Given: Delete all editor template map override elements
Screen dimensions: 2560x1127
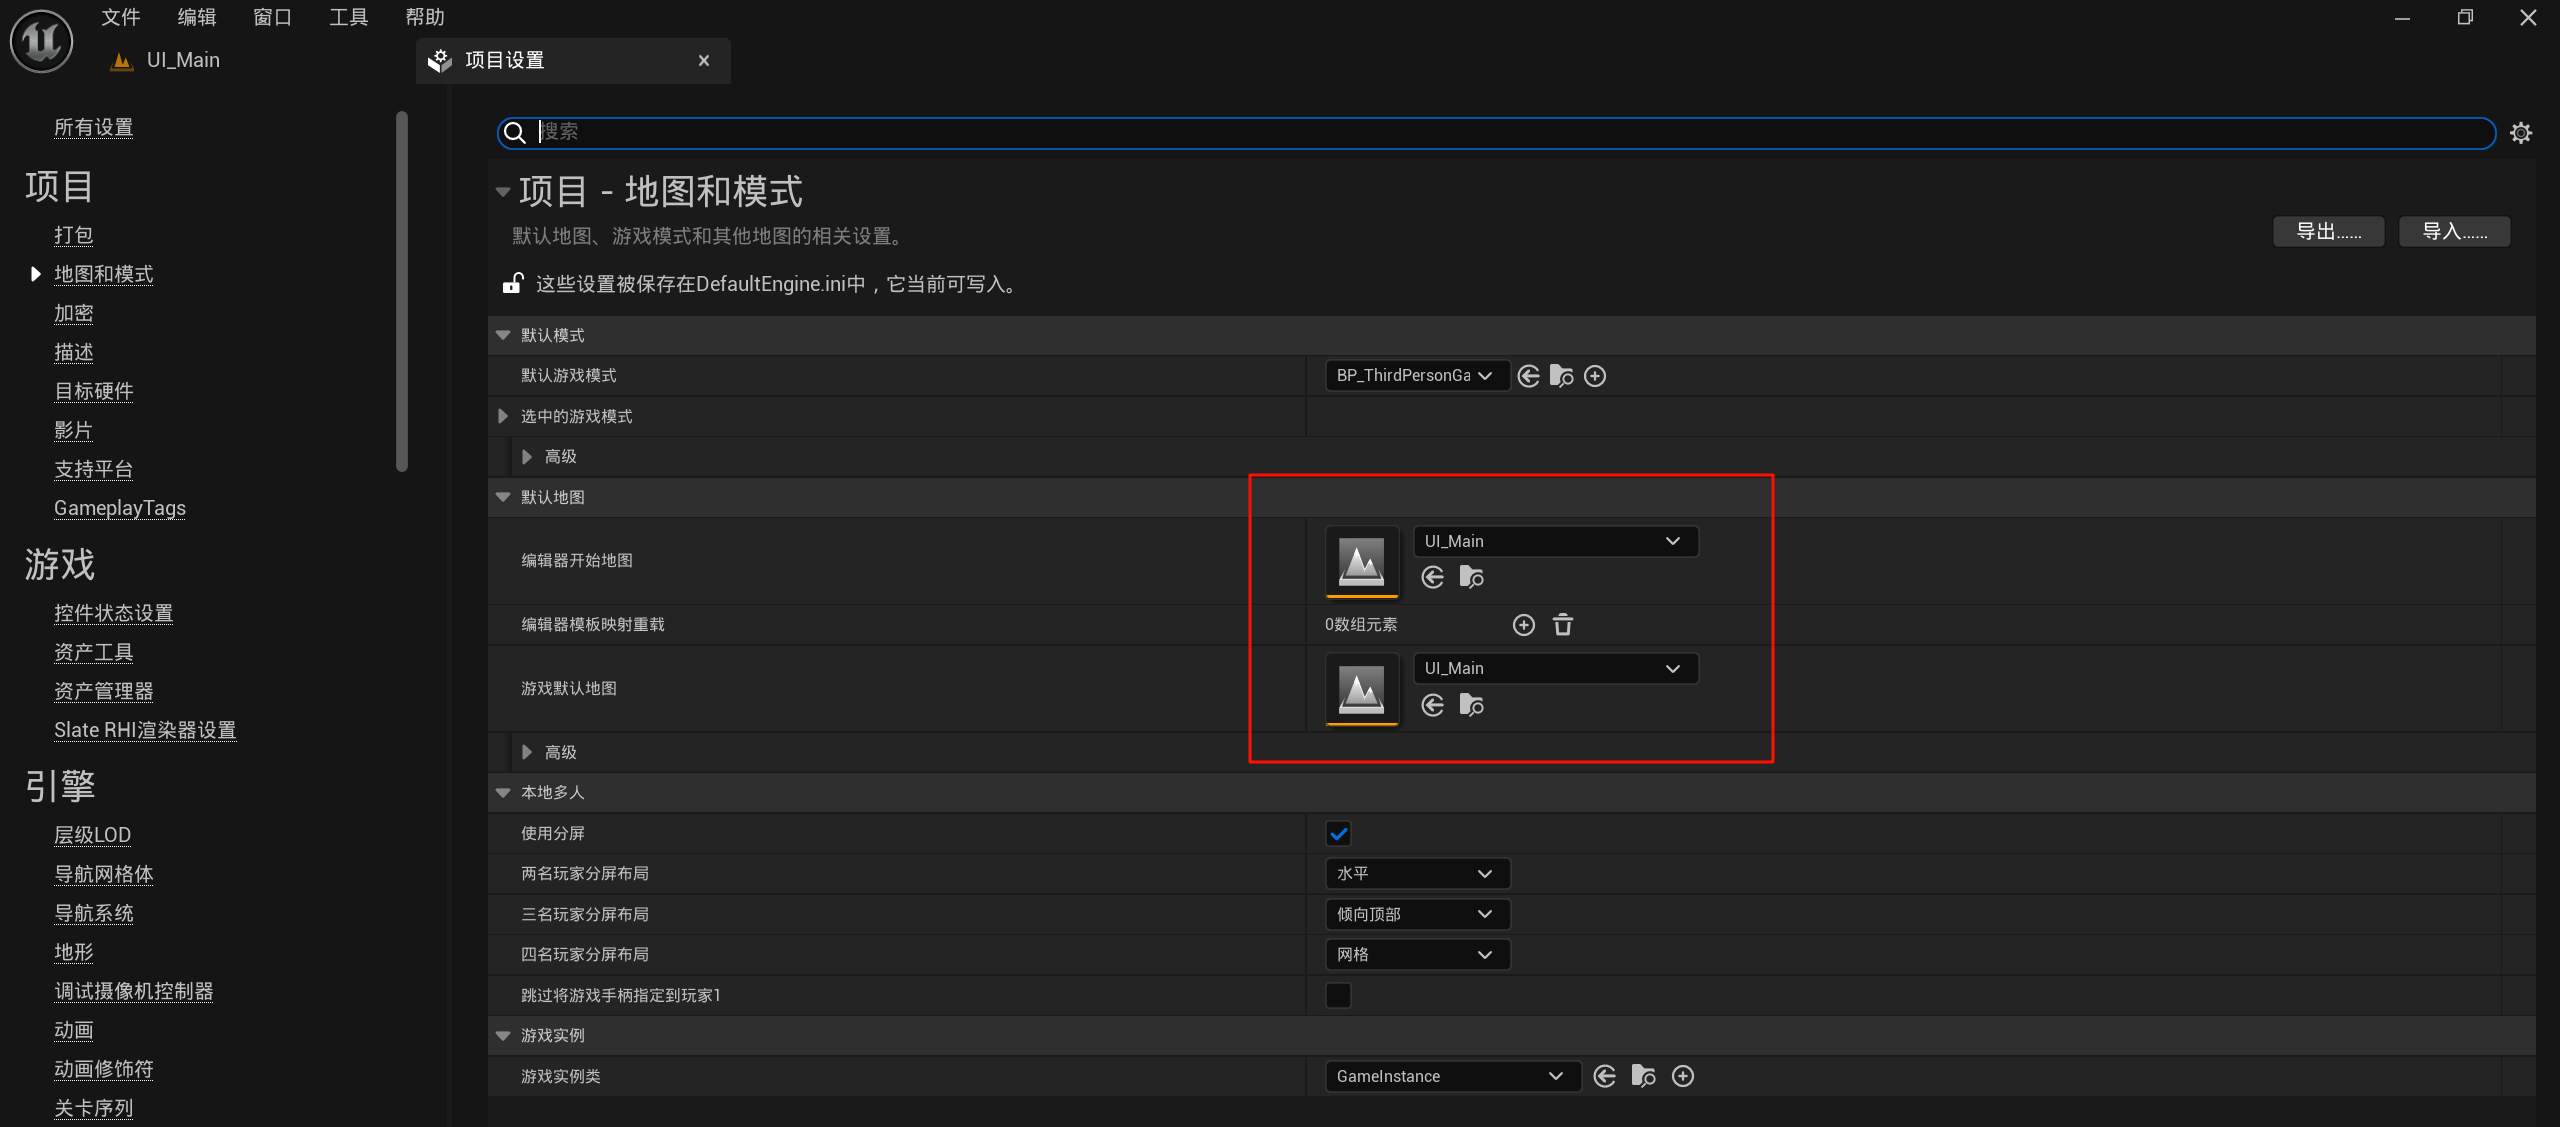Looking at the screenshot, I should (1563, 625).
